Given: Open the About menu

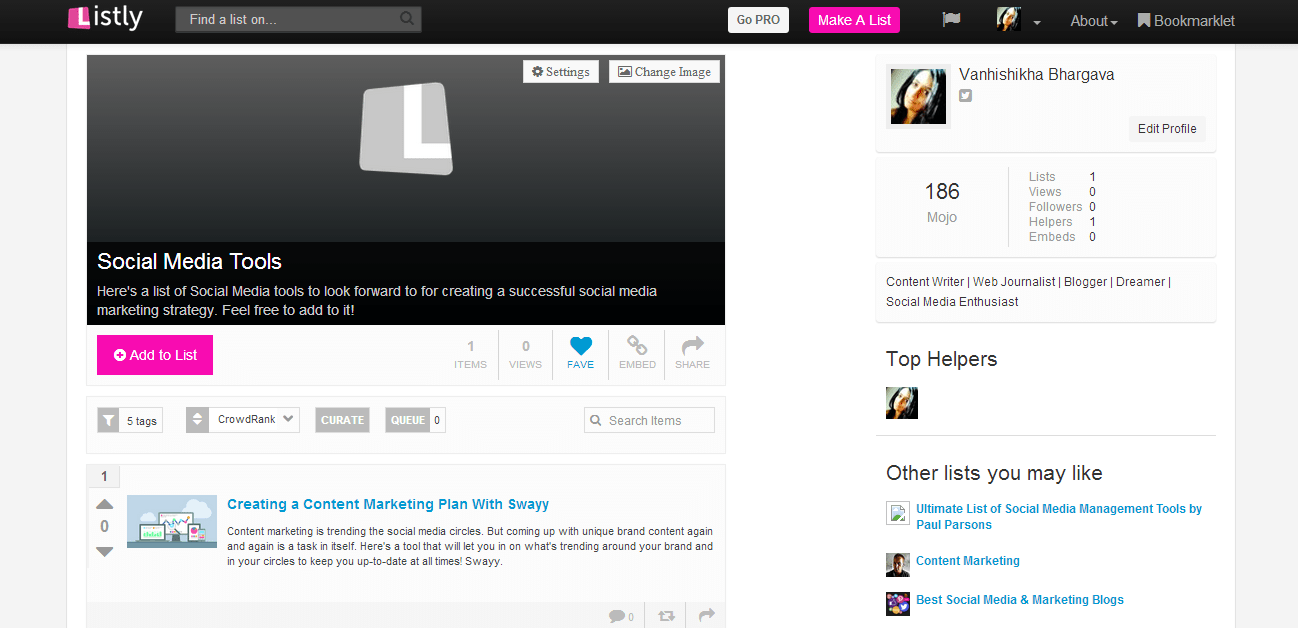Looking at the screenshot, I should (1094, 20).
